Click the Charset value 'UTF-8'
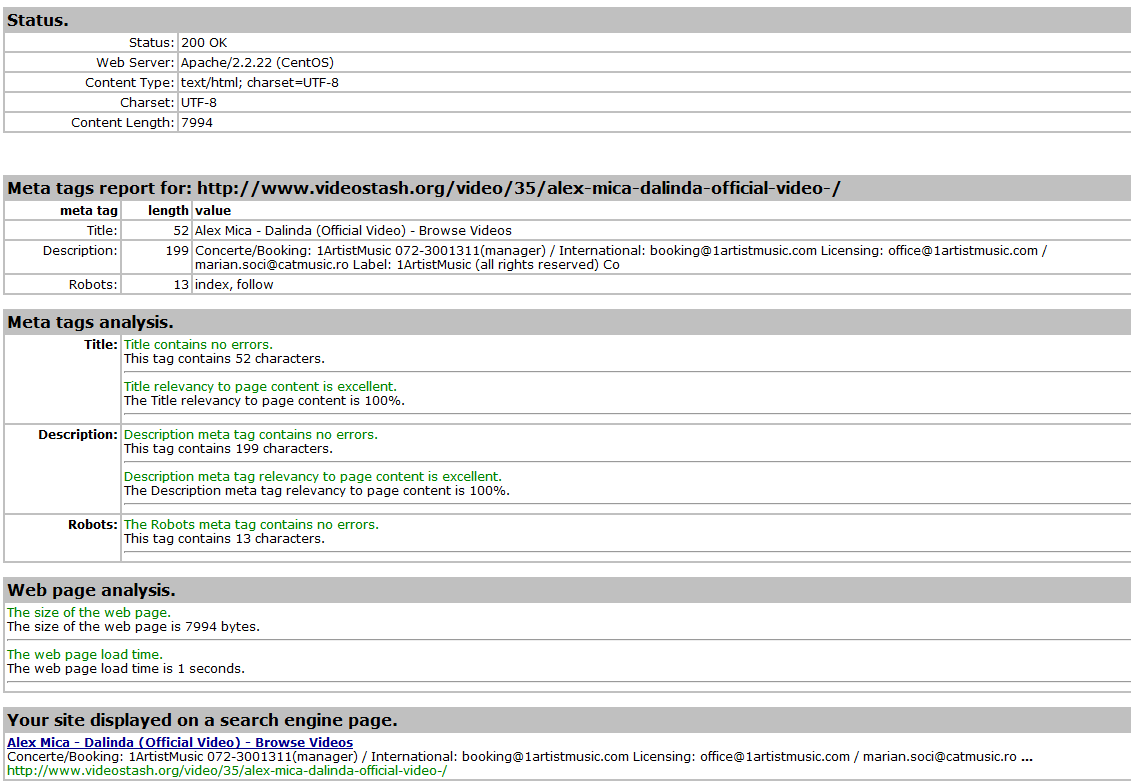Image resolution: width=1131 pixels, height=784 pixels. tap(199, 103)
